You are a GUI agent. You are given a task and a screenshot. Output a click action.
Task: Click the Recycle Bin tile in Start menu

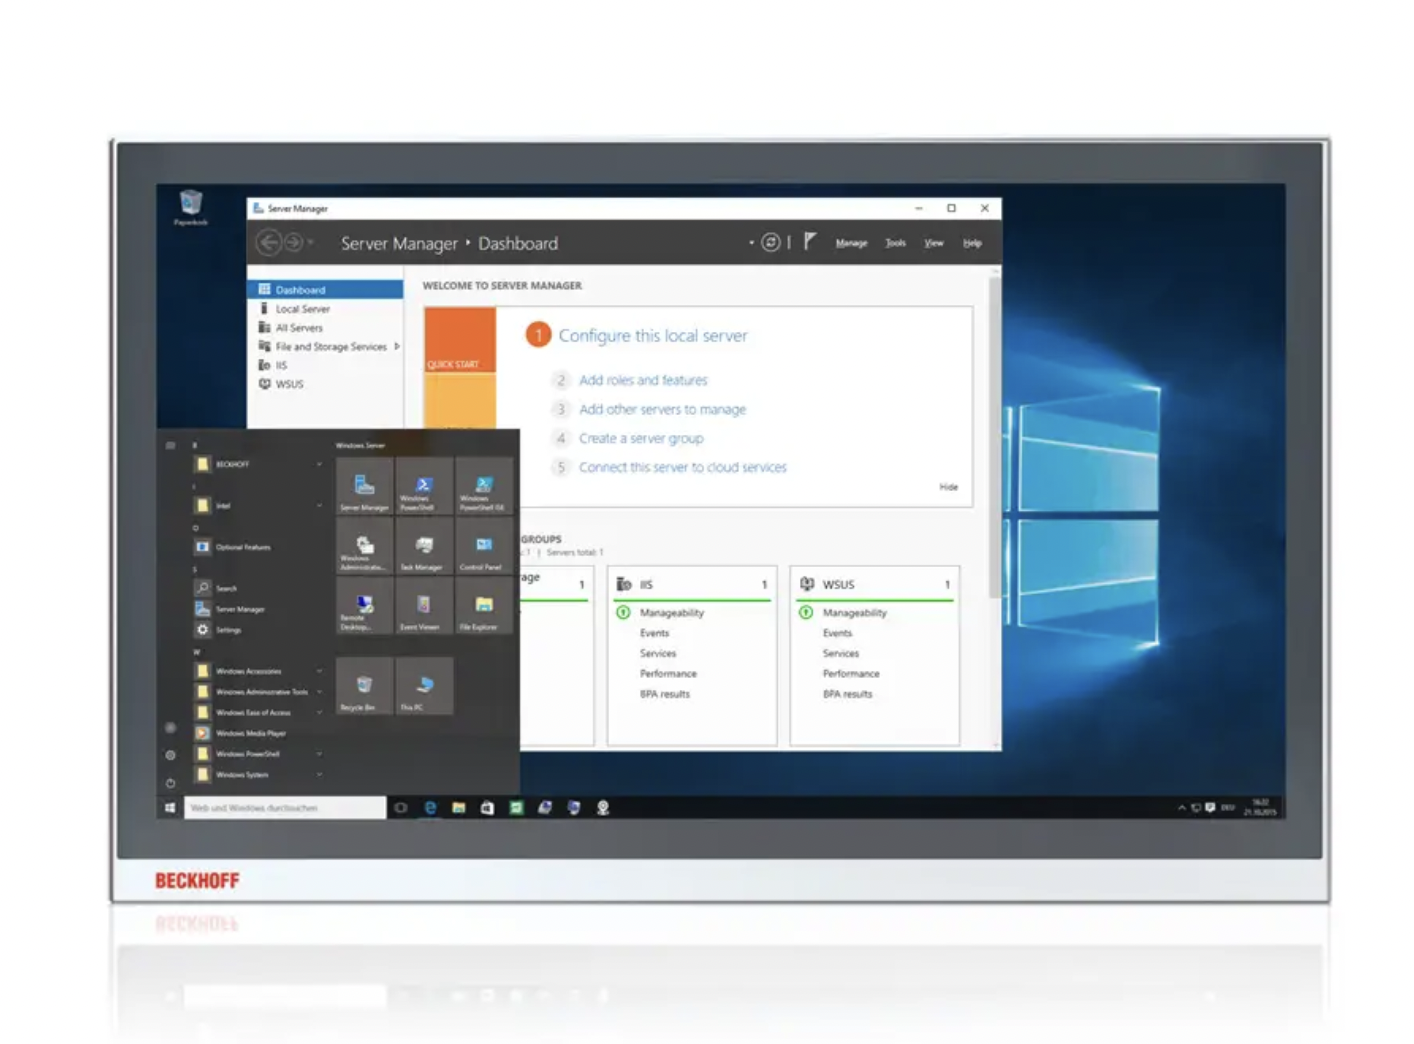(x=364, y=687)
